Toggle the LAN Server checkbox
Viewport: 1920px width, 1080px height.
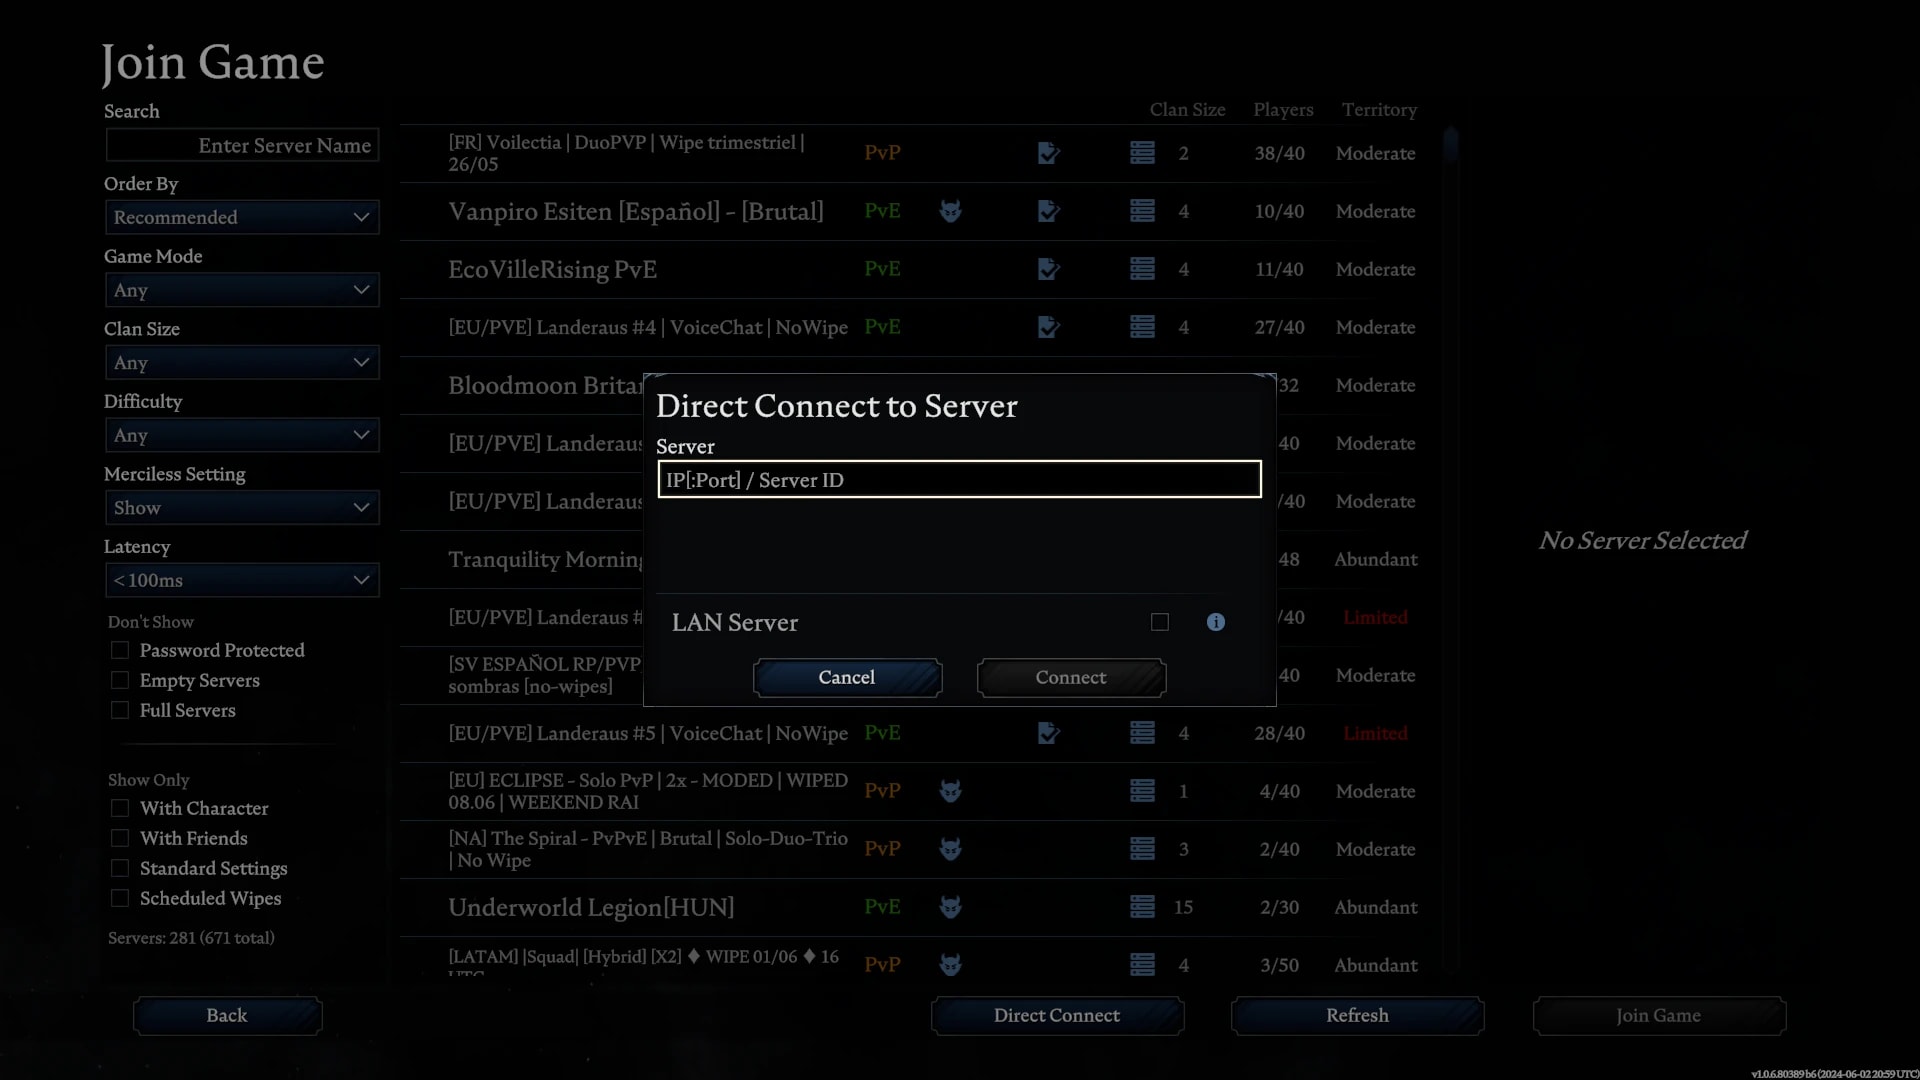[1159, 621]
